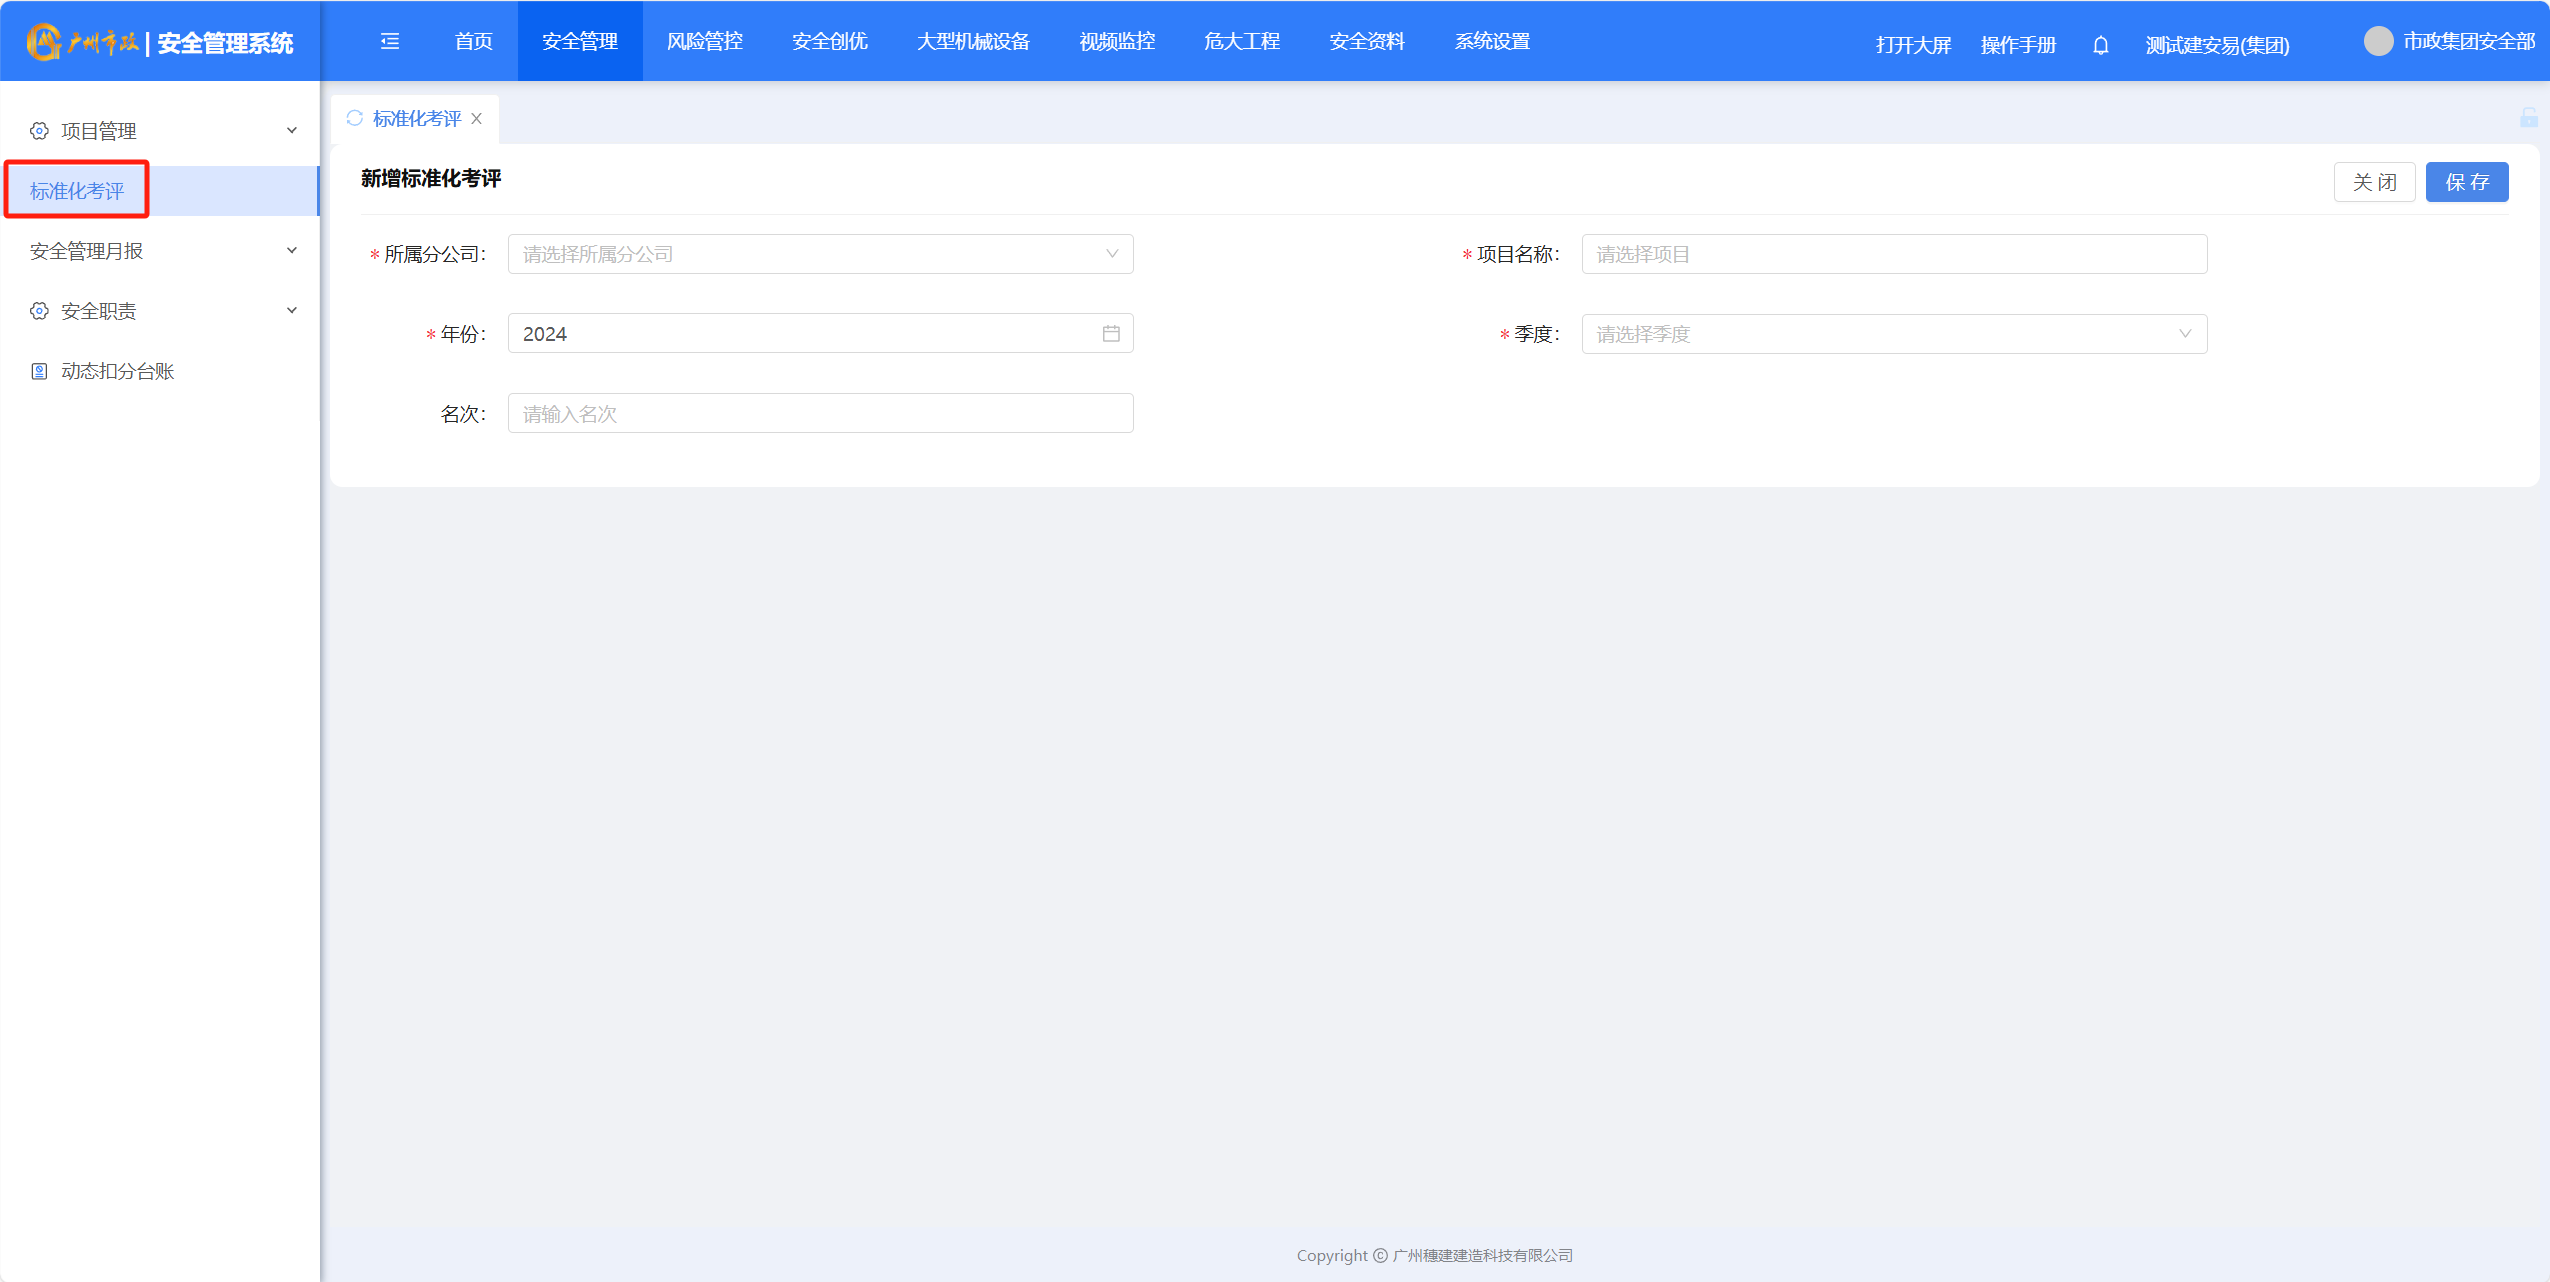Click the user avatar circle
Image resolution: width=2550 pixels, height=1282 pixels.
2378,41
